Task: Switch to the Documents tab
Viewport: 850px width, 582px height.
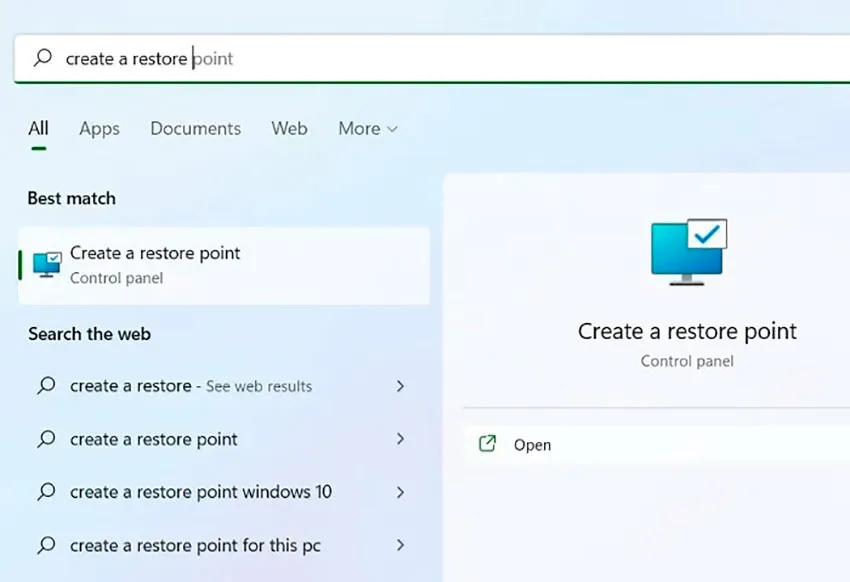Action: tap(196, 128)
